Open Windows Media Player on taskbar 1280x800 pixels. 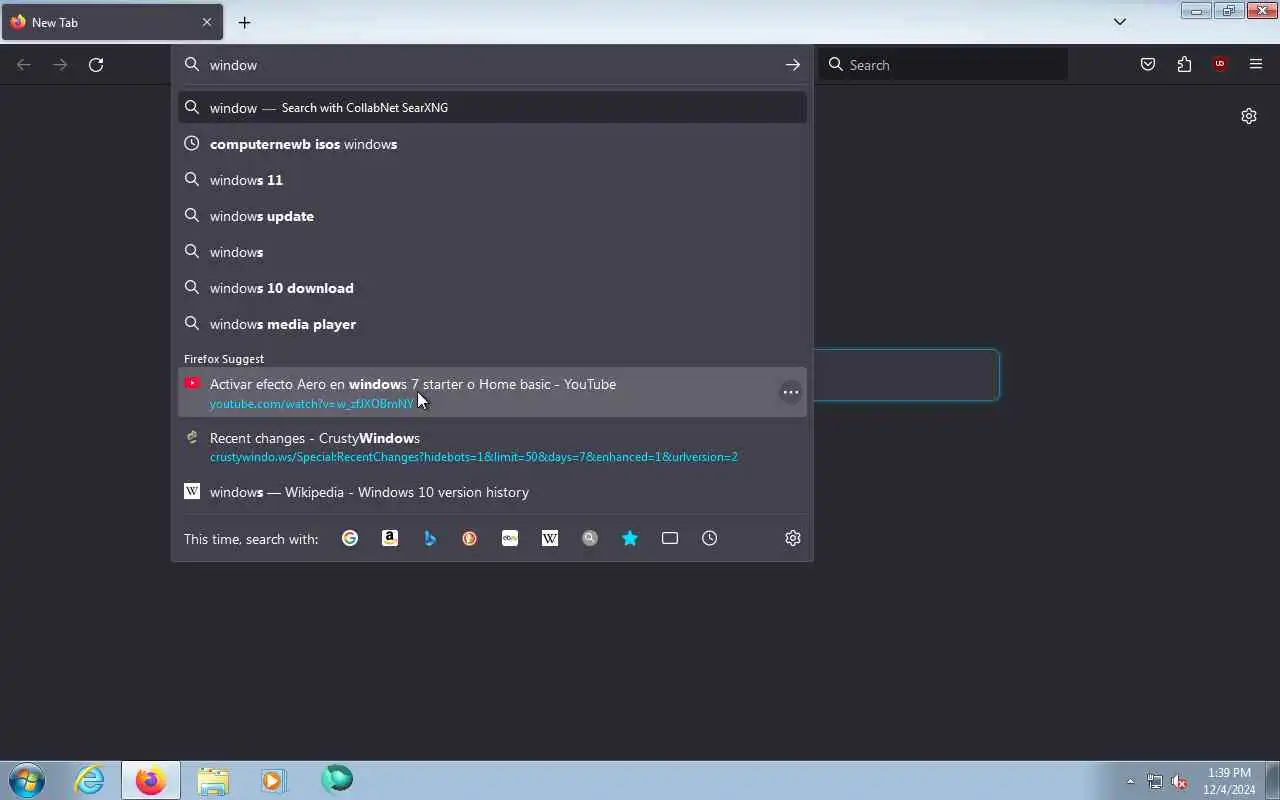[274, 780]
